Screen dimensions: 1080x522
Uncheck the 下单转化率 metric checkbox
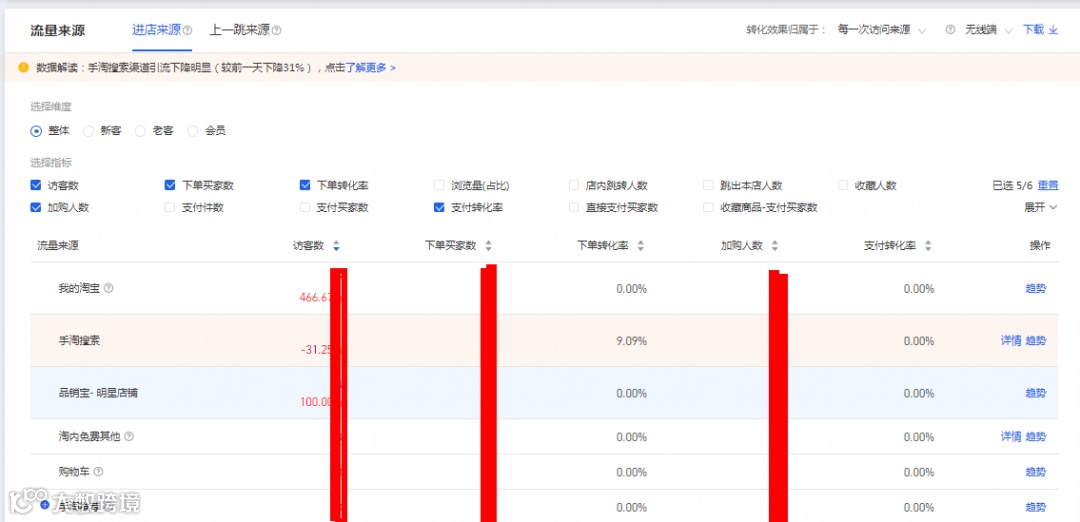[x=304, y=185]
